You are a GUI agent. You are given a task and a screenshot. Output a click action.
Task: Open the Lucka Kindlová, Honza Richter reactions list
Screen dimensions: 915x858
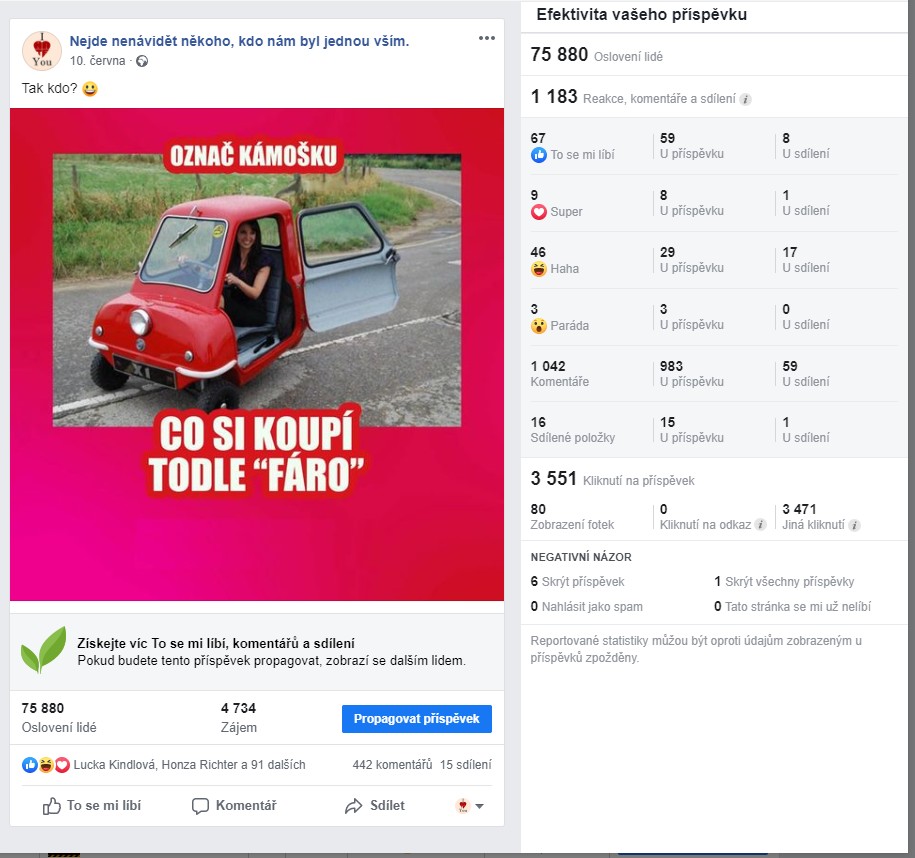coord(189,765)
